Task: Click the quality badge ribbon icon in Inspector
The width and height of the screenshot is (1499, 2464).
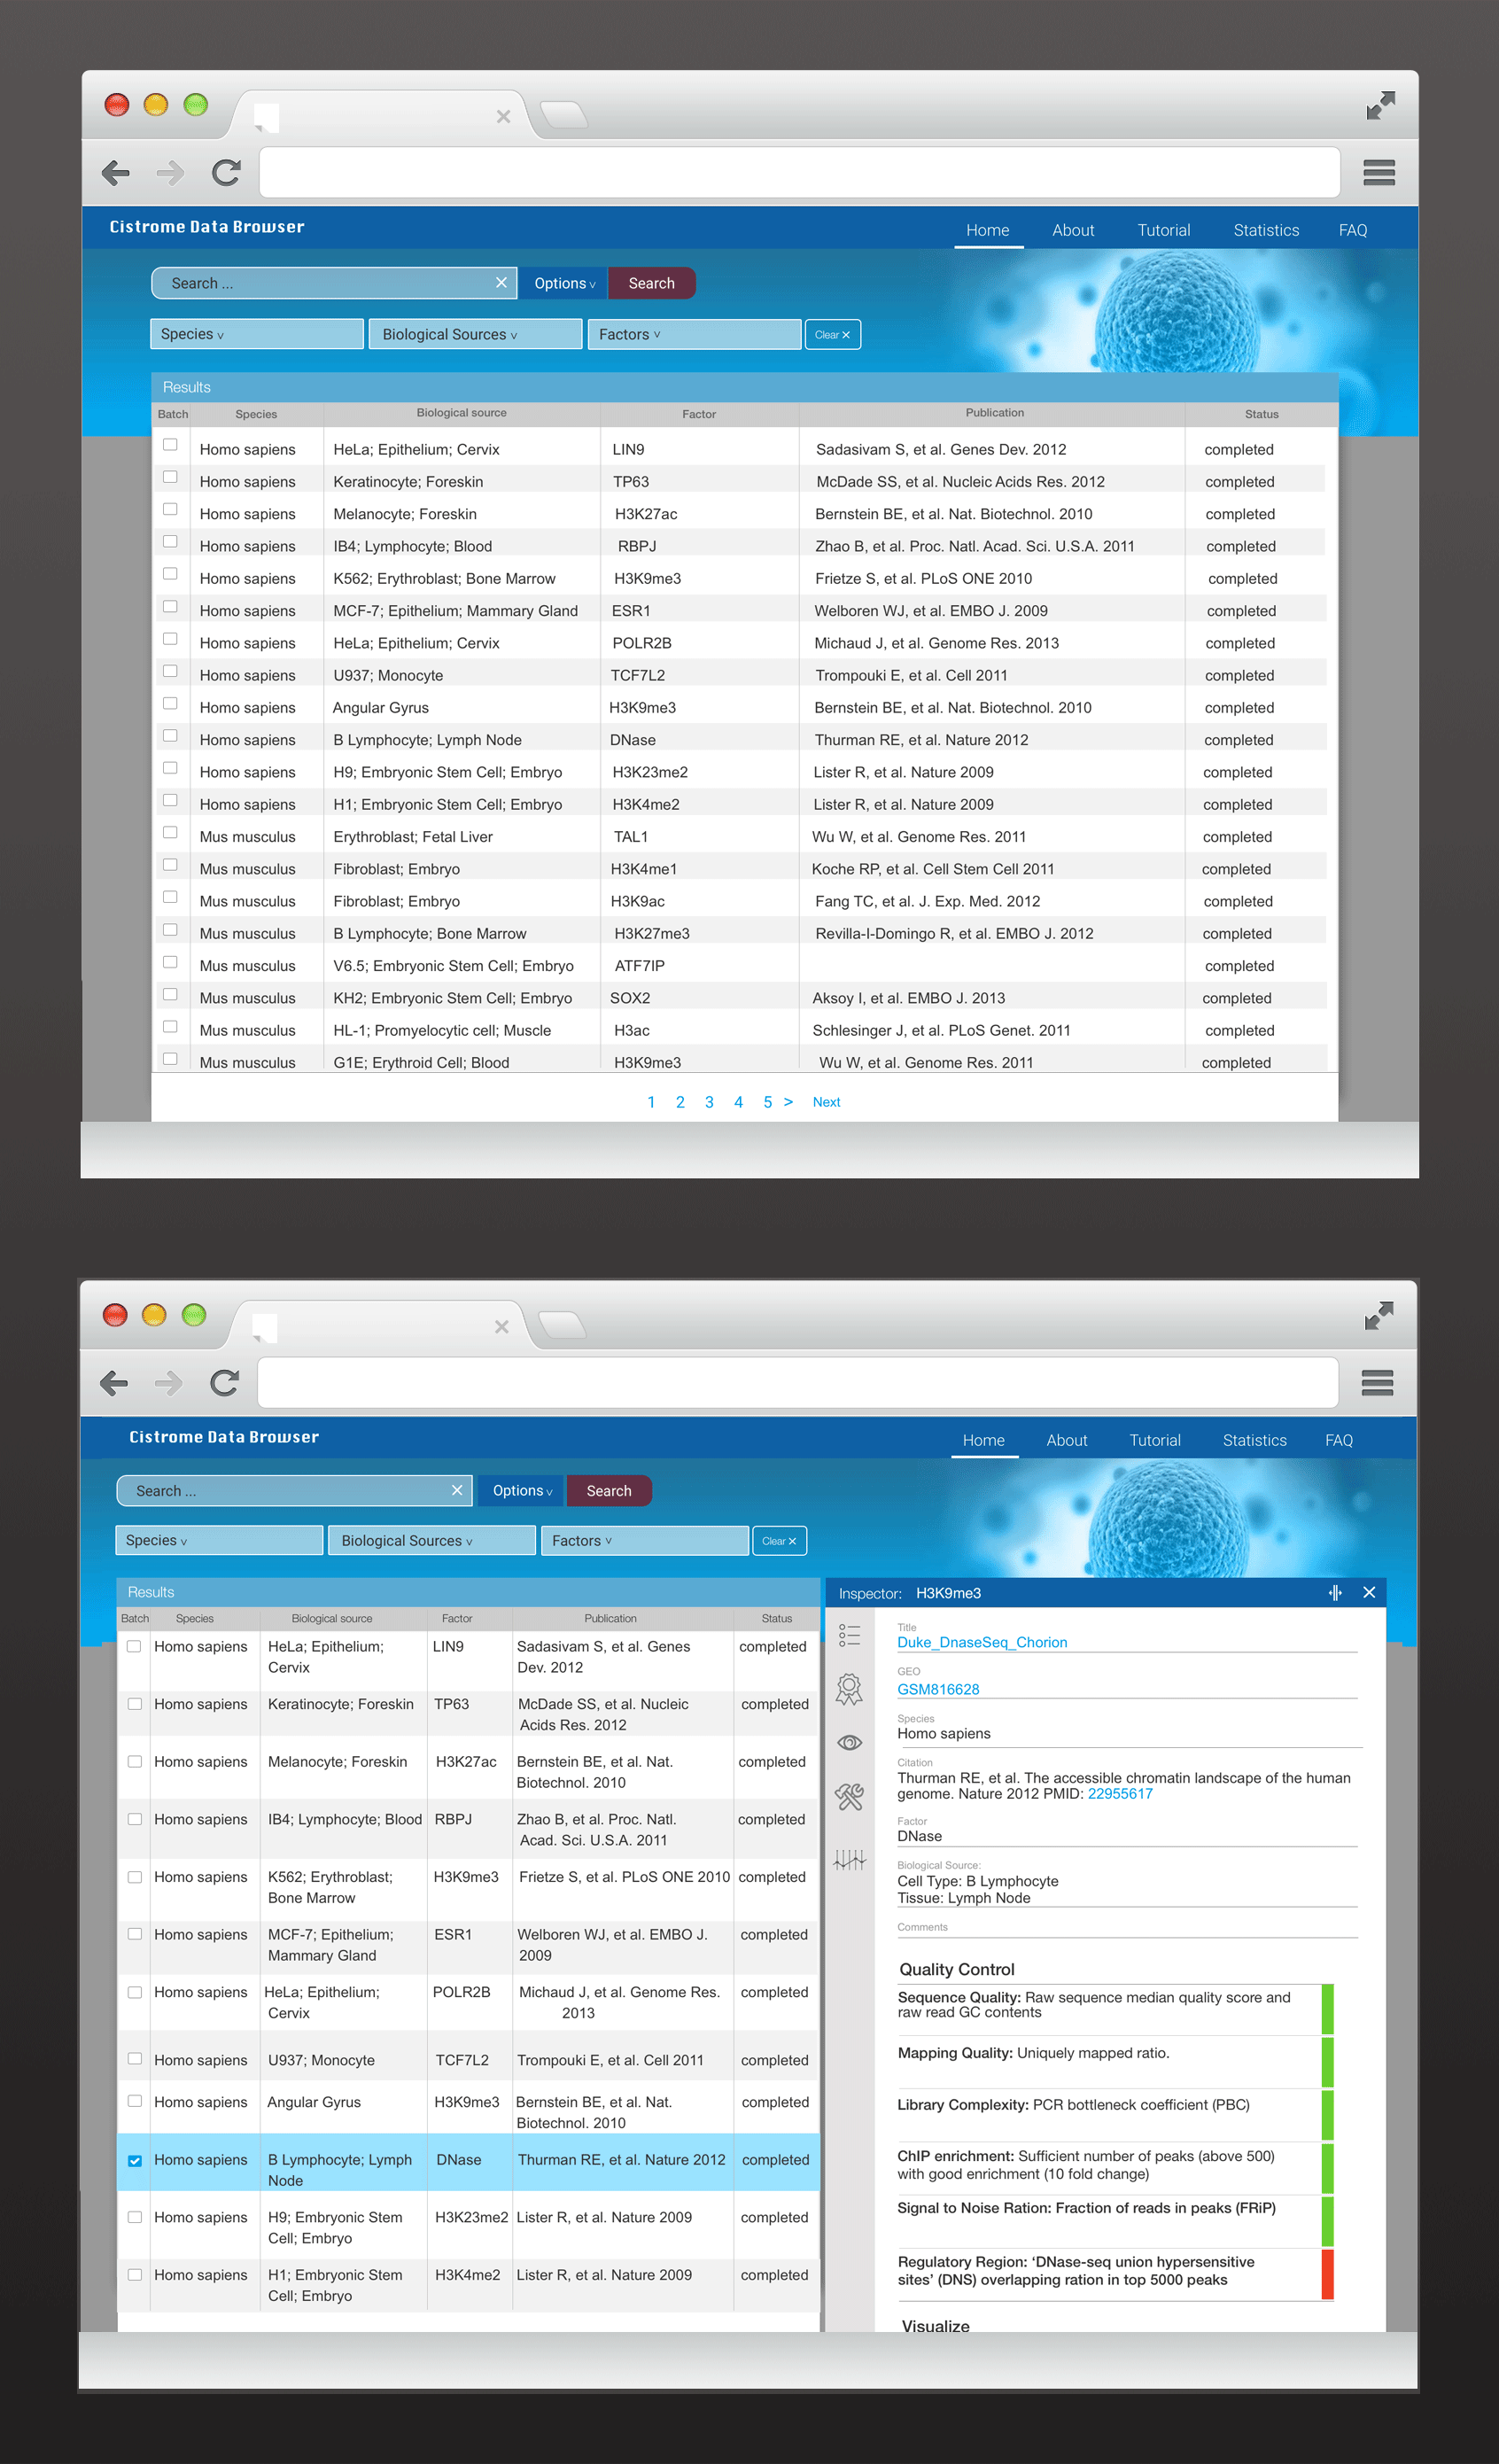Action: coord(849,1689)
